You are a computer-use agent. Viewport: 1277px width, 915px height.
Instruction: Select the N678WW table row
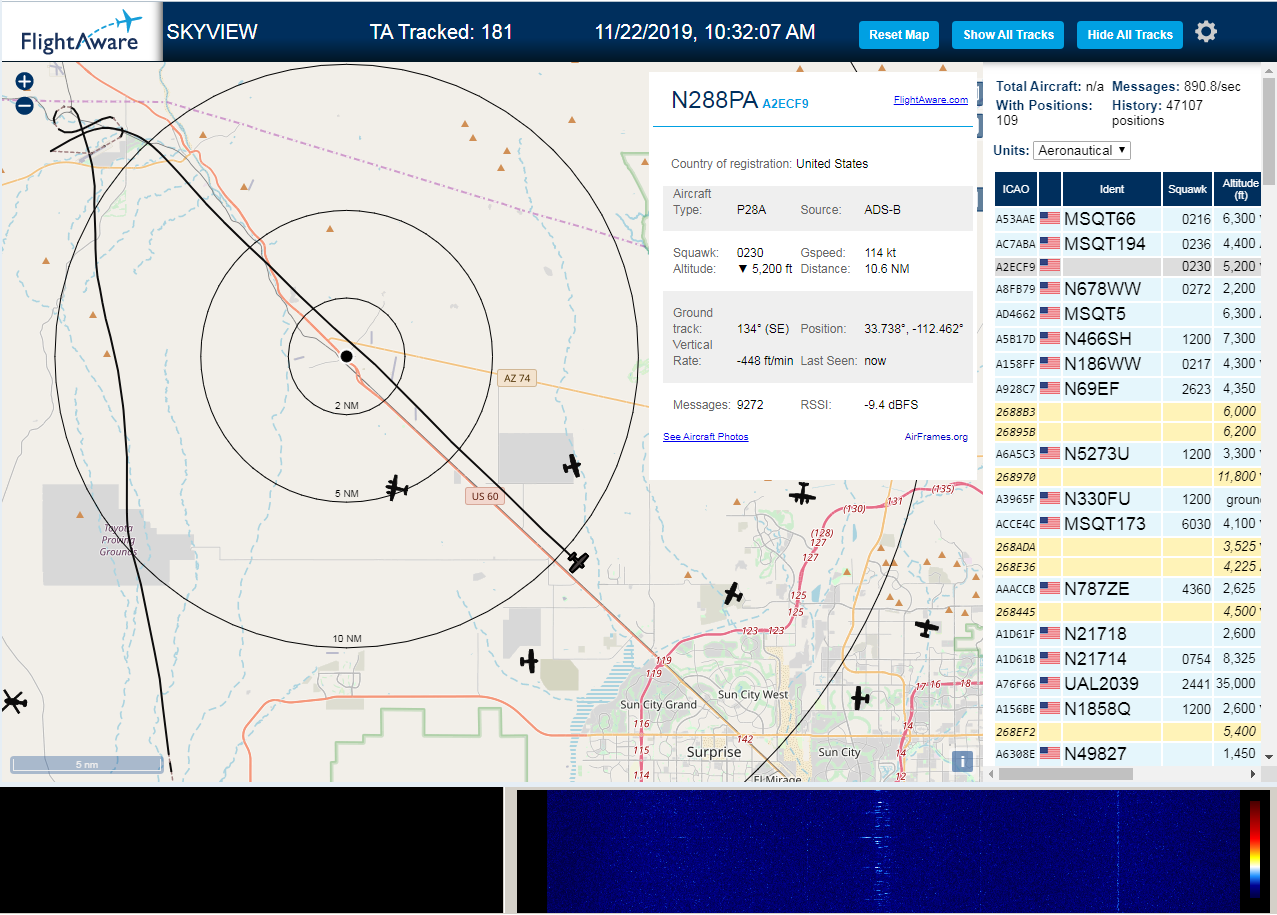tap(1128, 289)
